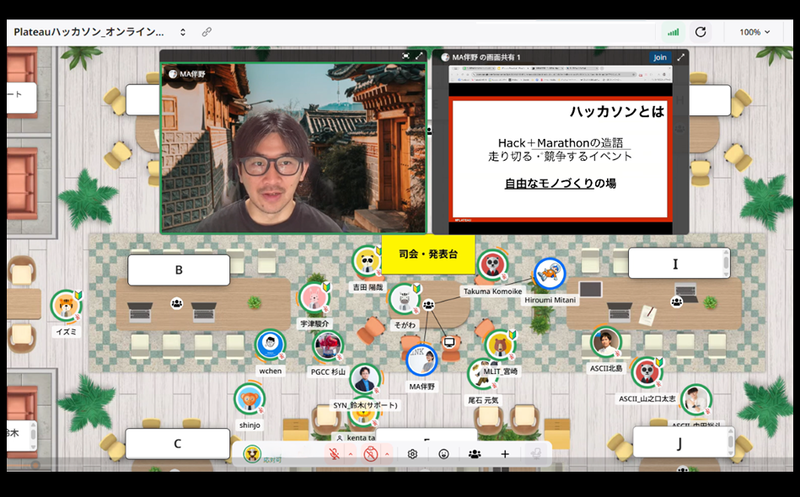Expand the MA伴野 screen share window
The width and height of the screenshot is (800, 497).
click(x=681, y=57)
